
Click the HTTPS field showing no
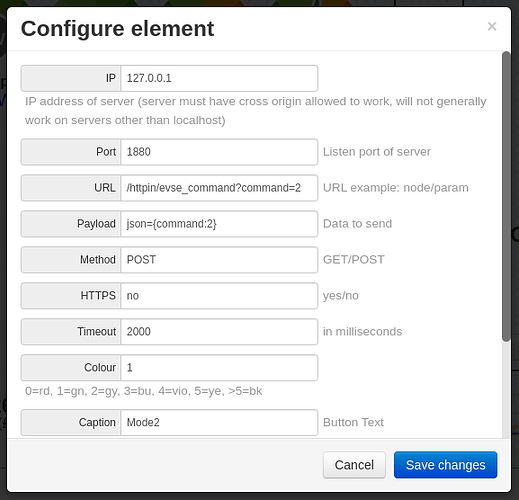[x=219, y=296]
